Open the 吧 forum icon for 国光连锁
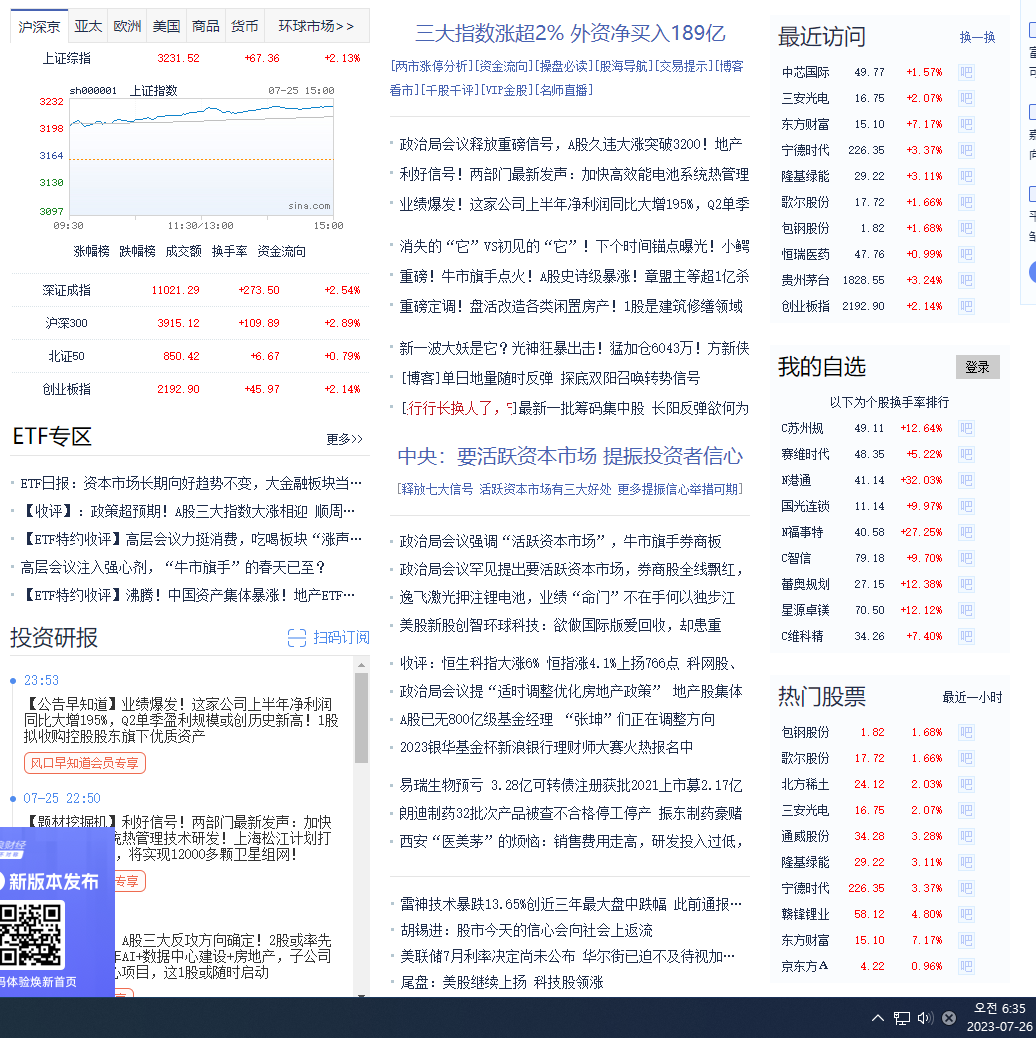The image size is (1036, 1038). (966, 506)
